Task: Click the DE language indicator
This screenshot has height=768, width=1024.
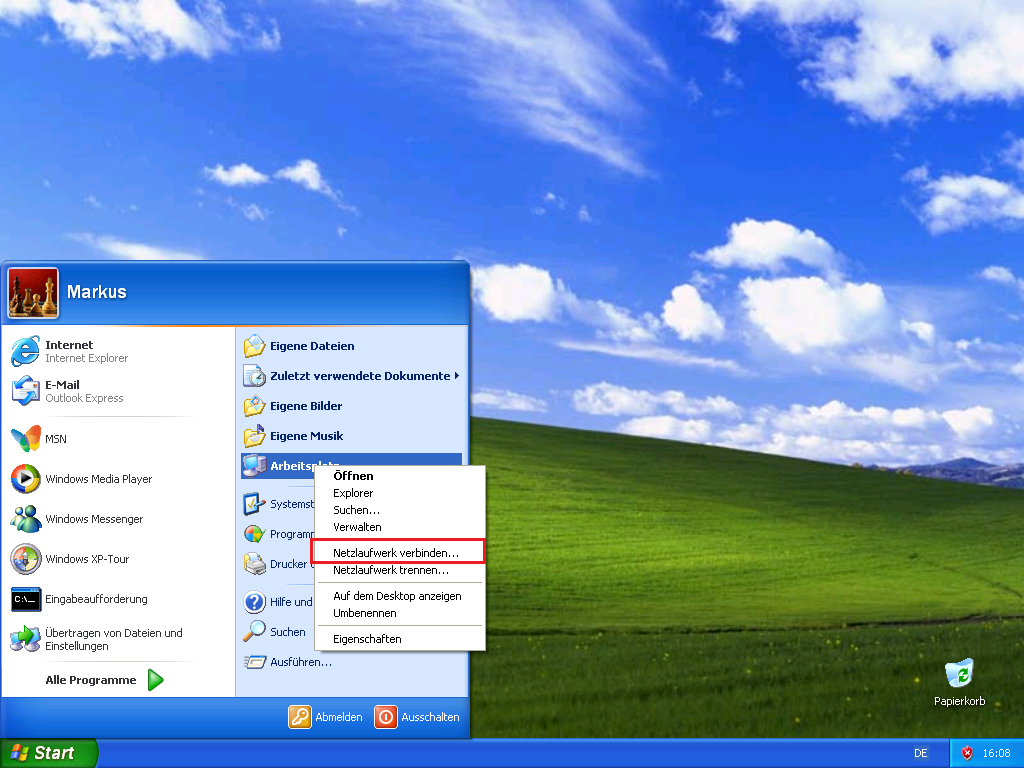Action: 921,753
